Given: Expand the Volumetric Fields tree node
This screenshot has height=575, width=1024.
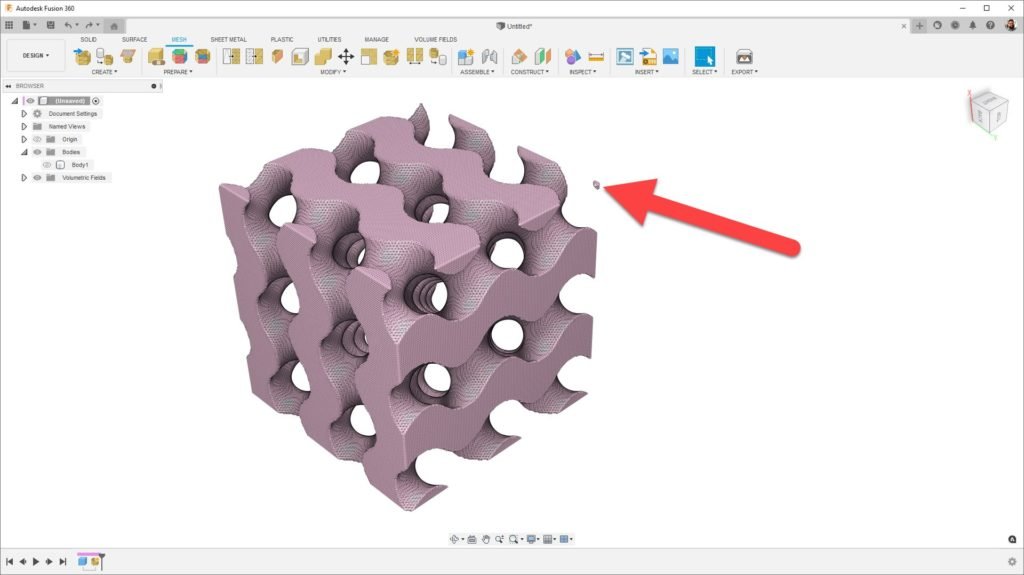Looking at the screenshot, I should [x=24, y=178].
